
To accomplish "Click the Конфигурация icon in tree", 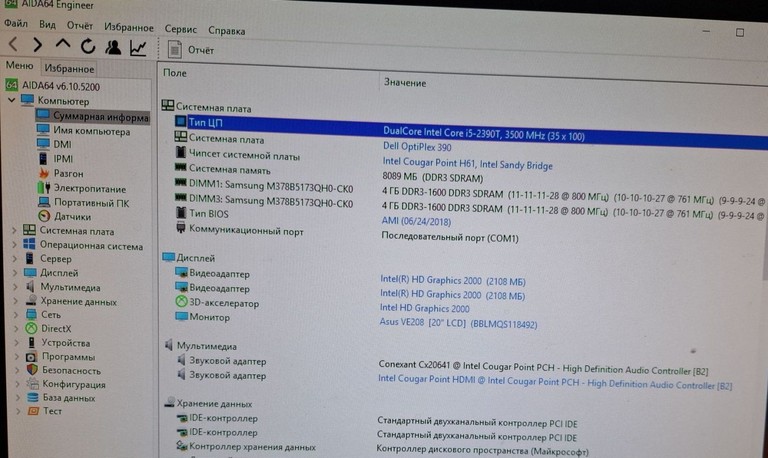I will click(33, 384).
